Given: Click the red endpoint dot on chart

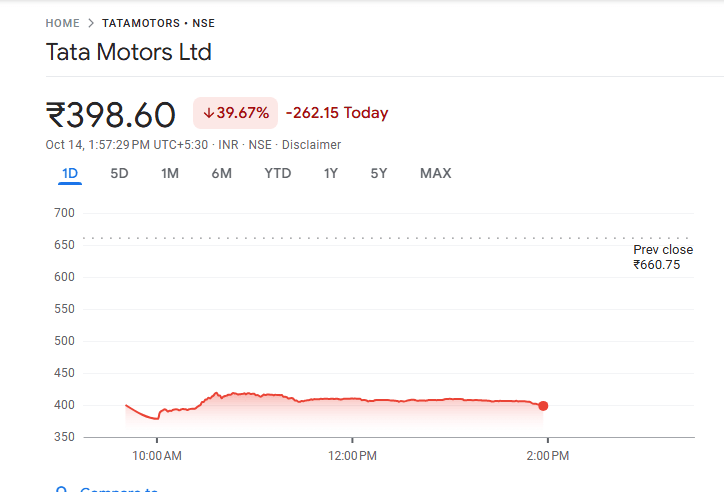Looking at the screenshot, I should [x=543, y=405].
